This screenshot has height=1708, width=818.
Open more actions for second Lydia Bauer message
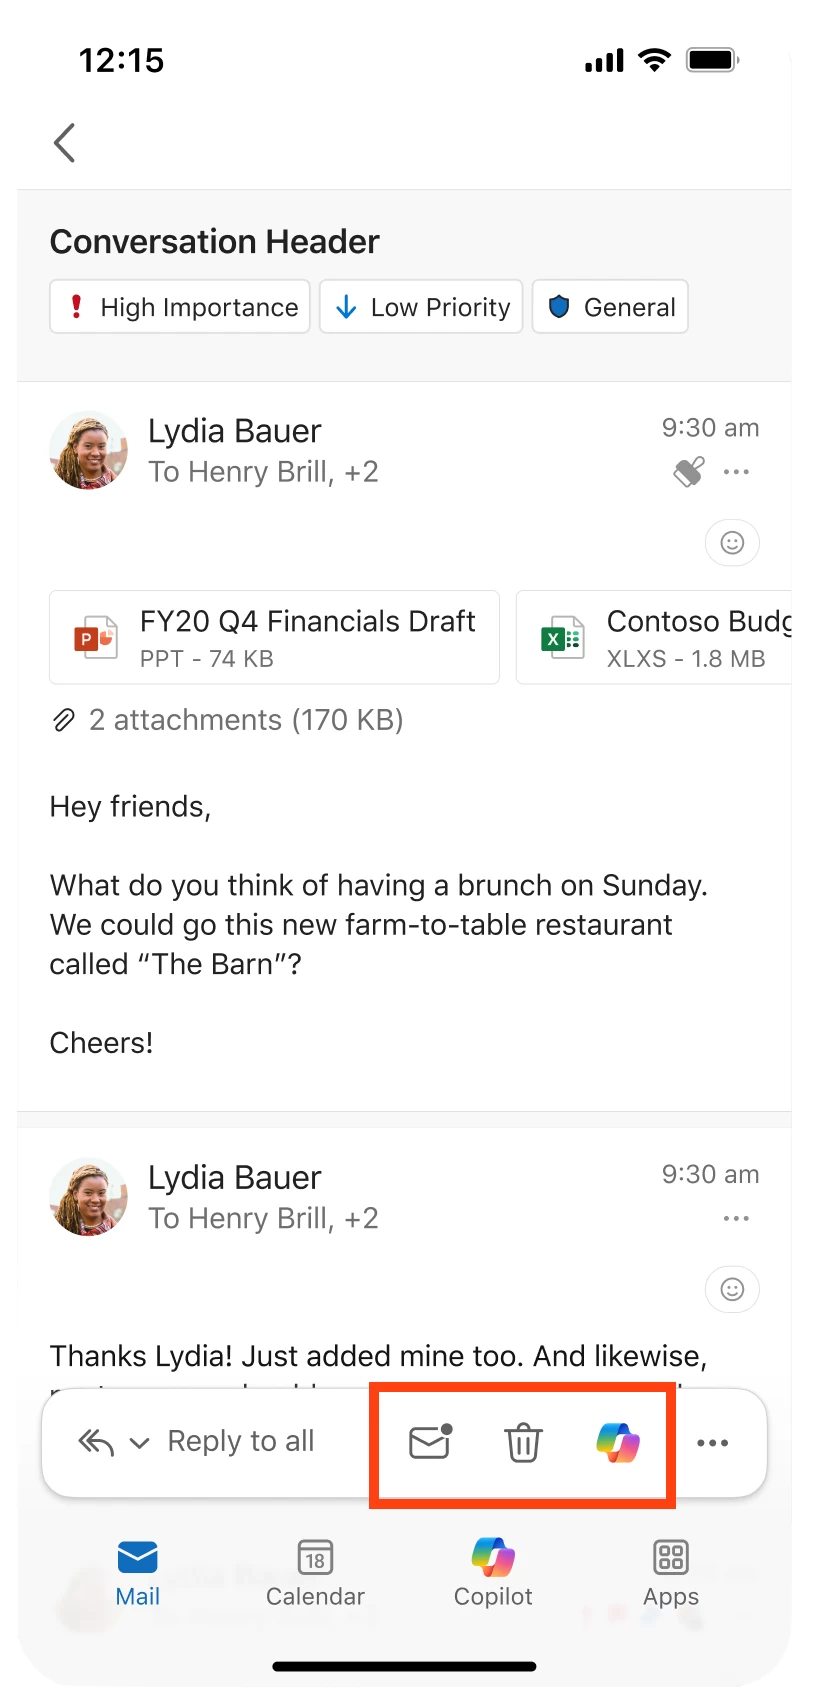(x=736, y=1218)
